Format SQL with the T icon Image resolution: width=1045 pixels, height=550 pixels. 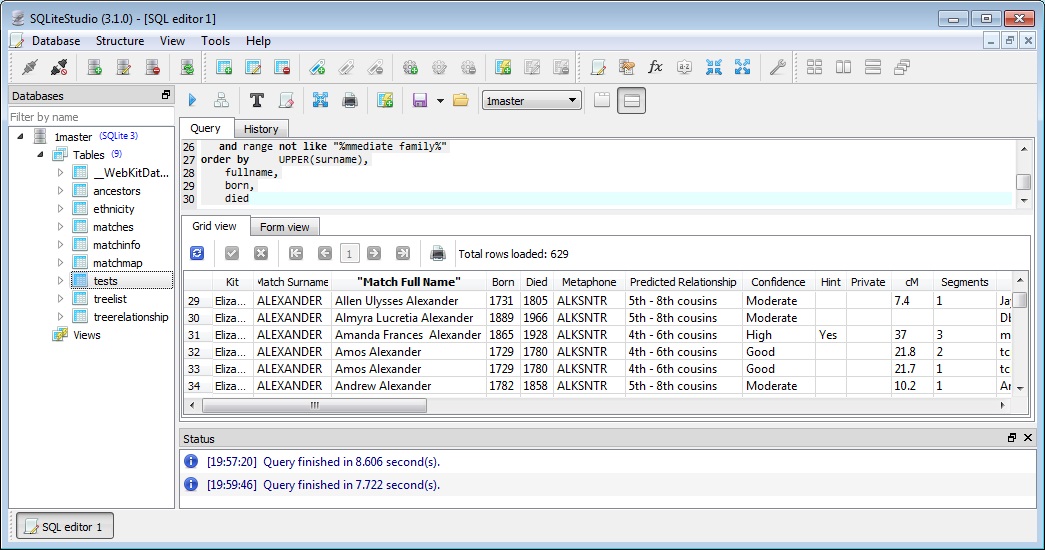tap(257, 101)
